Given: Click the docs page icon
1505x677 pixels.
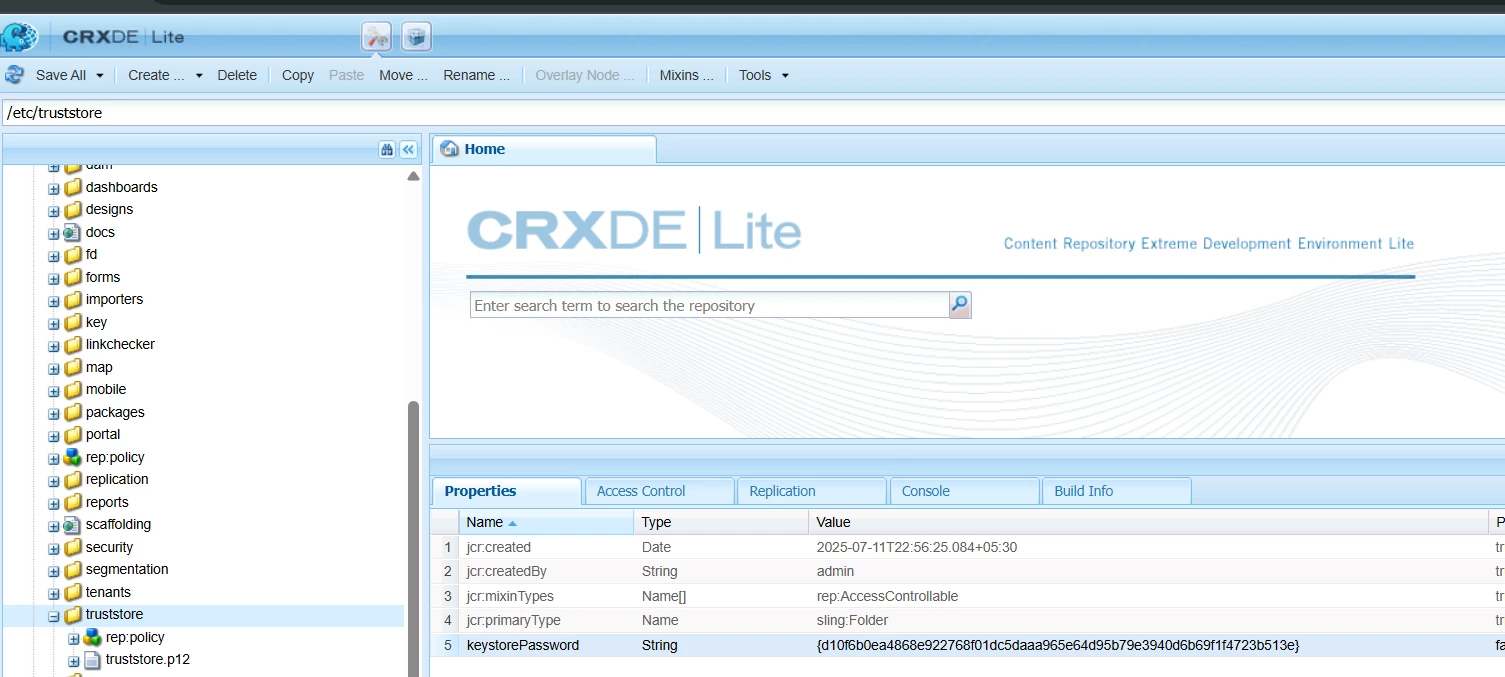Looking at the screenshot, I should [73, 232].
